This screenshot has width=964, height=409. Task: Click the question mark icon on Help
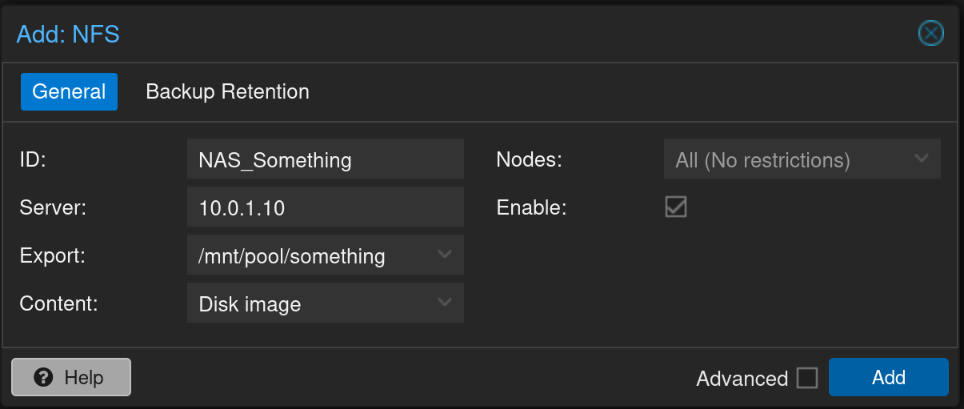point(43,377)
